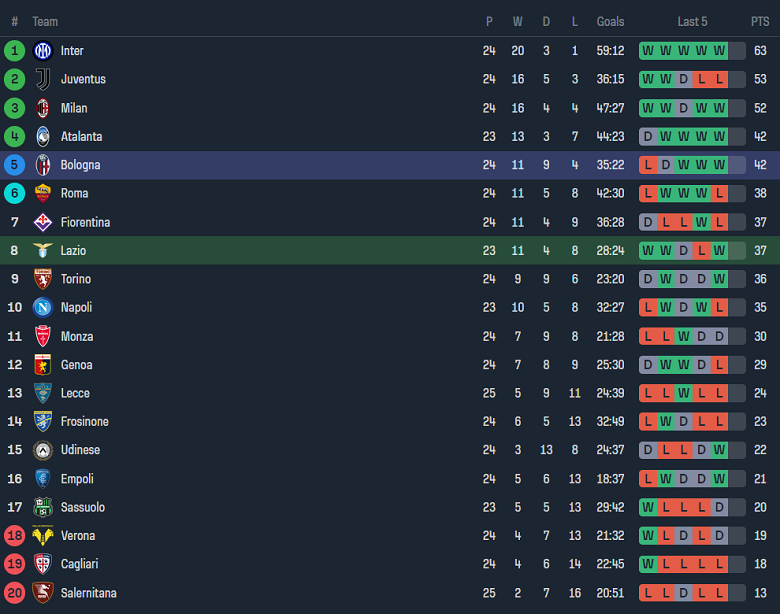Click the Napoli club crest icon
This screenshot has height=614, width=780.
pos(43,307)
